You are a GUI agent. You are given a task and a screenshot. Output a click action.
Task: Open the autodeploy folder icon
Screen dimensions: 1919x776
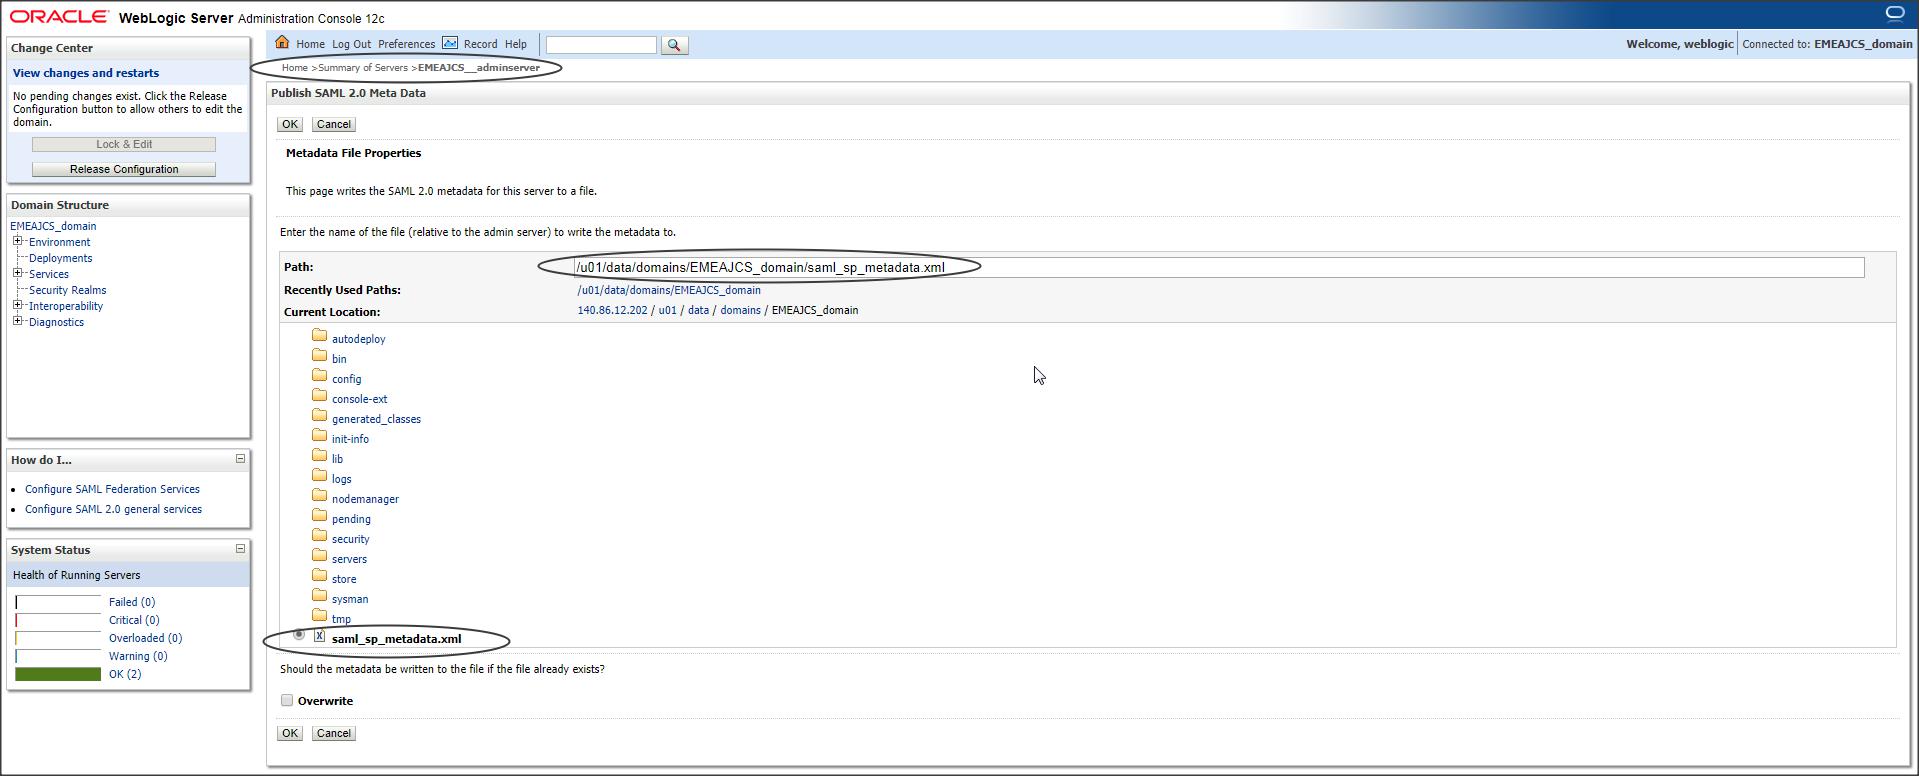pyautogui.click(x=320, y=336)
